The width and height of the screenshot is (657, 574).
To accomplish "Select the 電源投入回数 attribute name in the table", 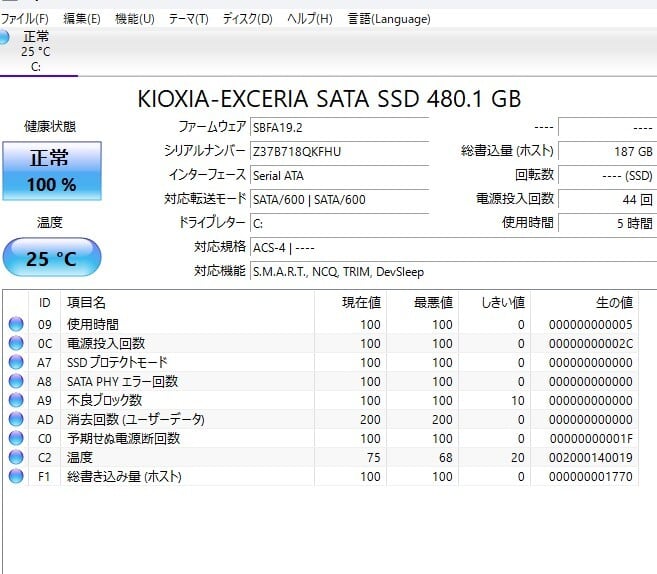I will pos(106,344).
